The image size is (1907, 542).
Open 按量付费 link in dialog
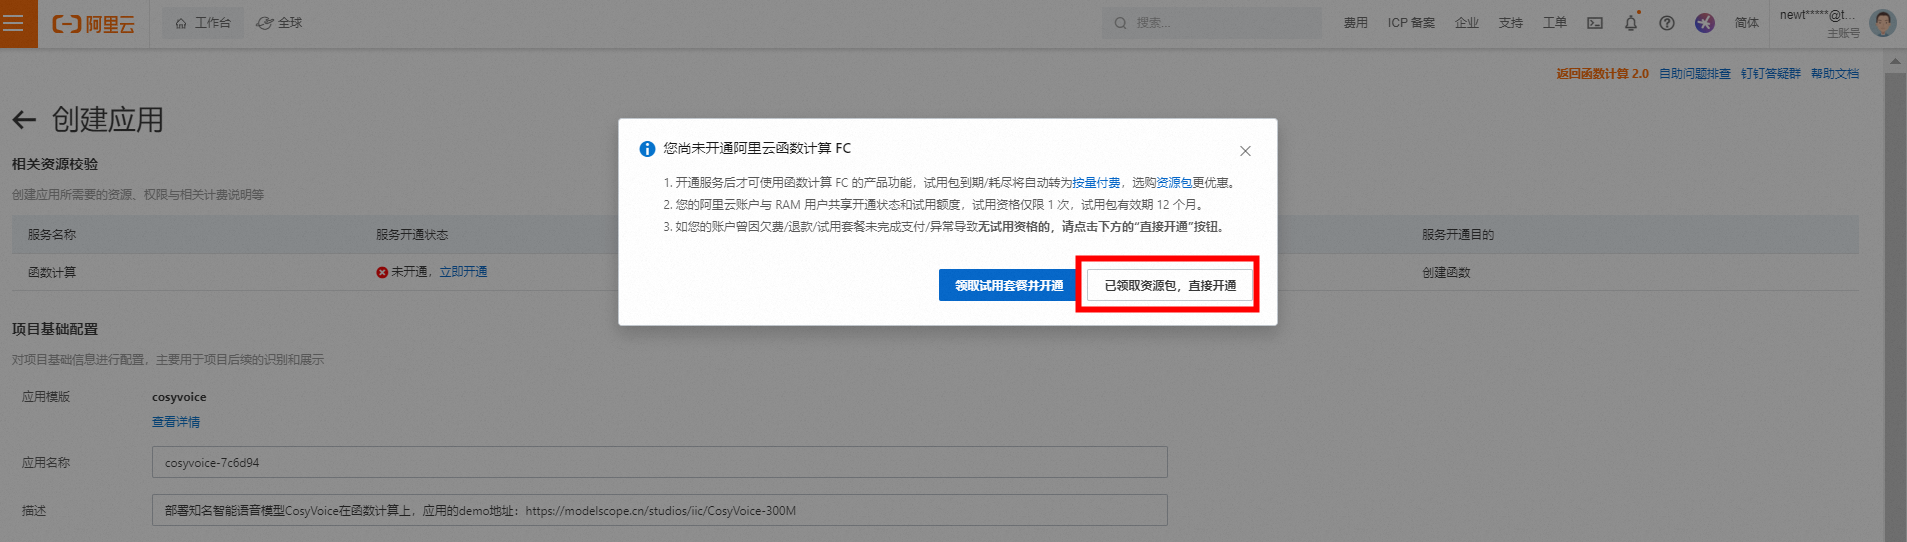tap(1096, 183)
